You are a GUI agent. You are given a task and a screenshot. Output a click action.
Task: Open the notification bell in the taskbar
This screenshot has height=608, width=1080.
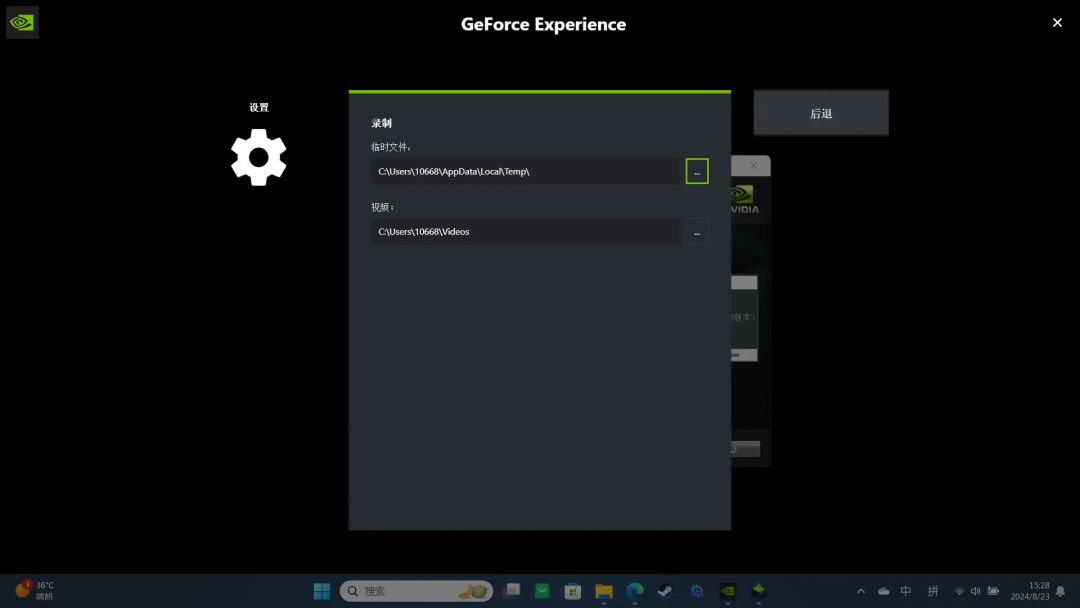tap(1060, 591)
